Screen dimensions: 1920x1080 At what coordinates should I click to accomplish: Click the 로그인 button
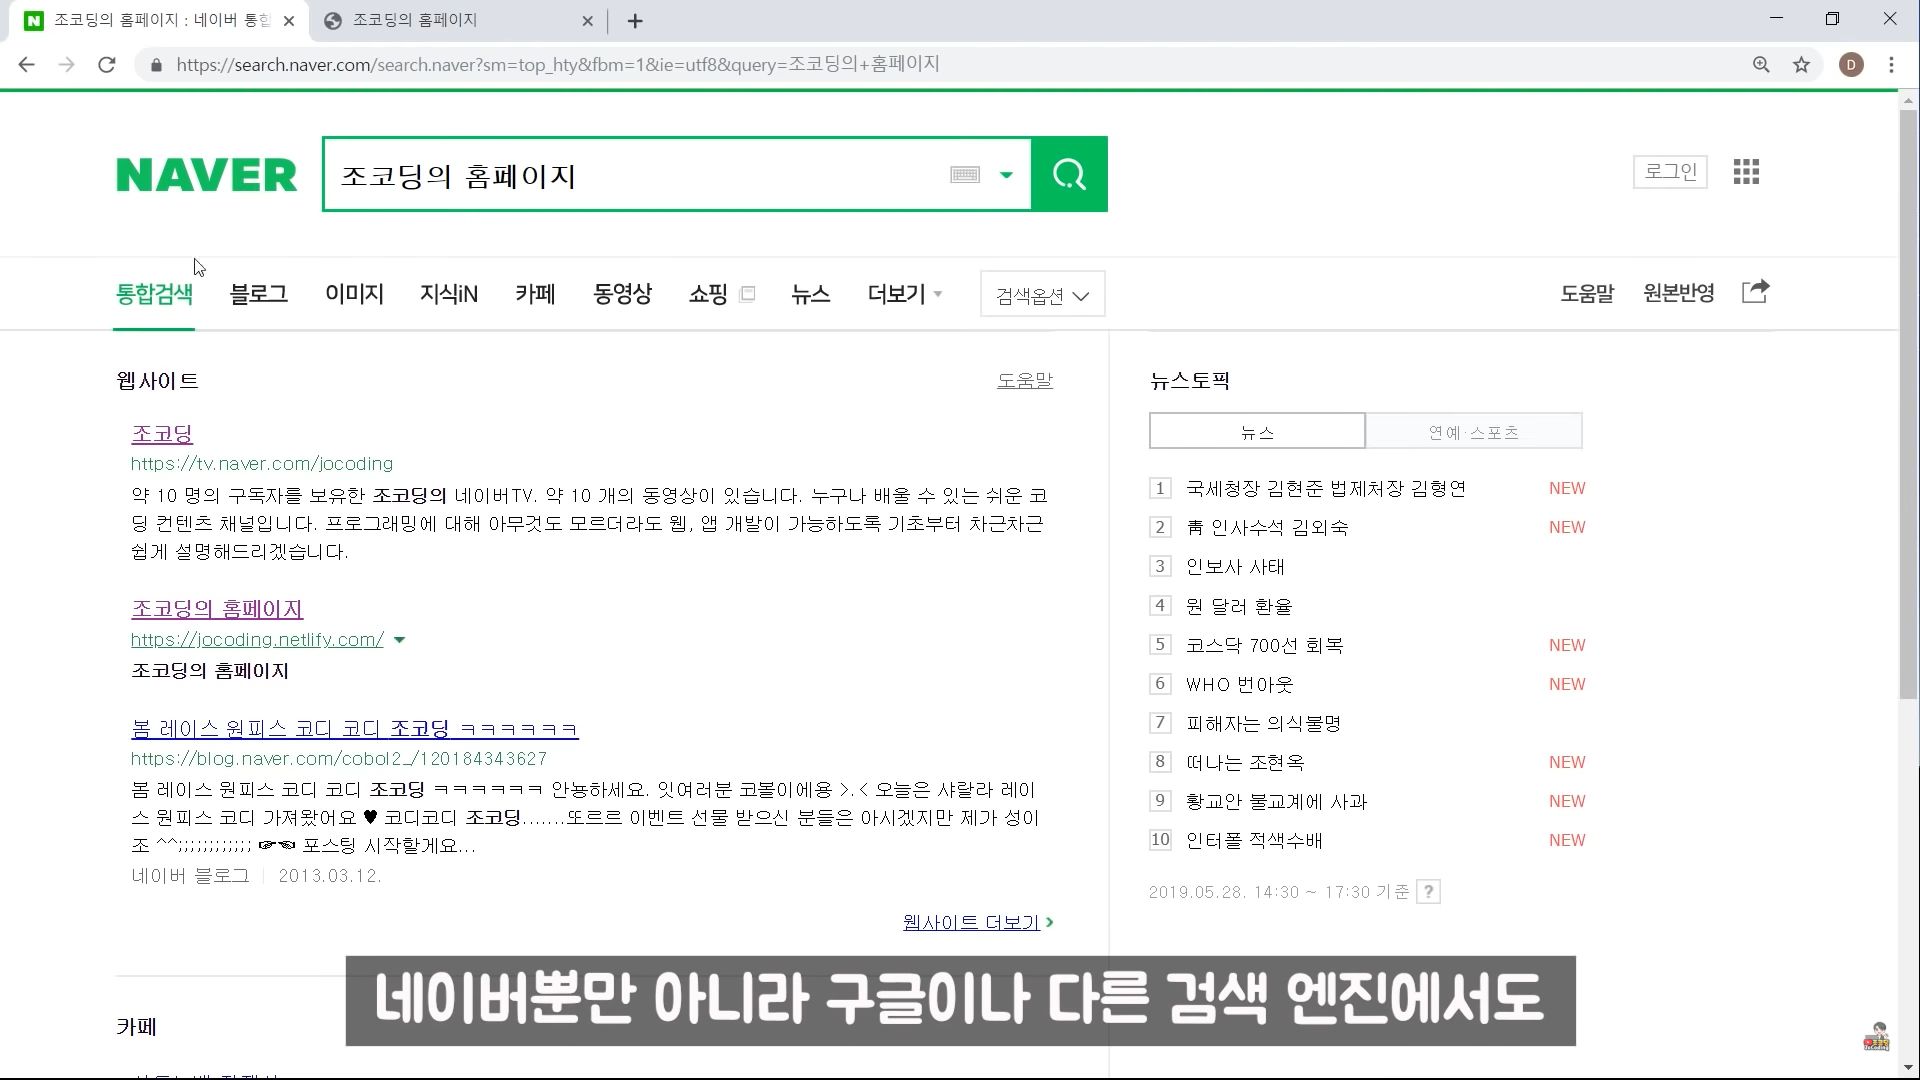pos(1670,172)
